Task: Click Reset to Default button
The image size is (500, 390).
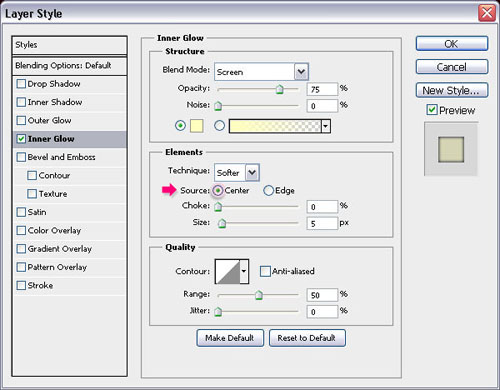Action: pos(307,338)
